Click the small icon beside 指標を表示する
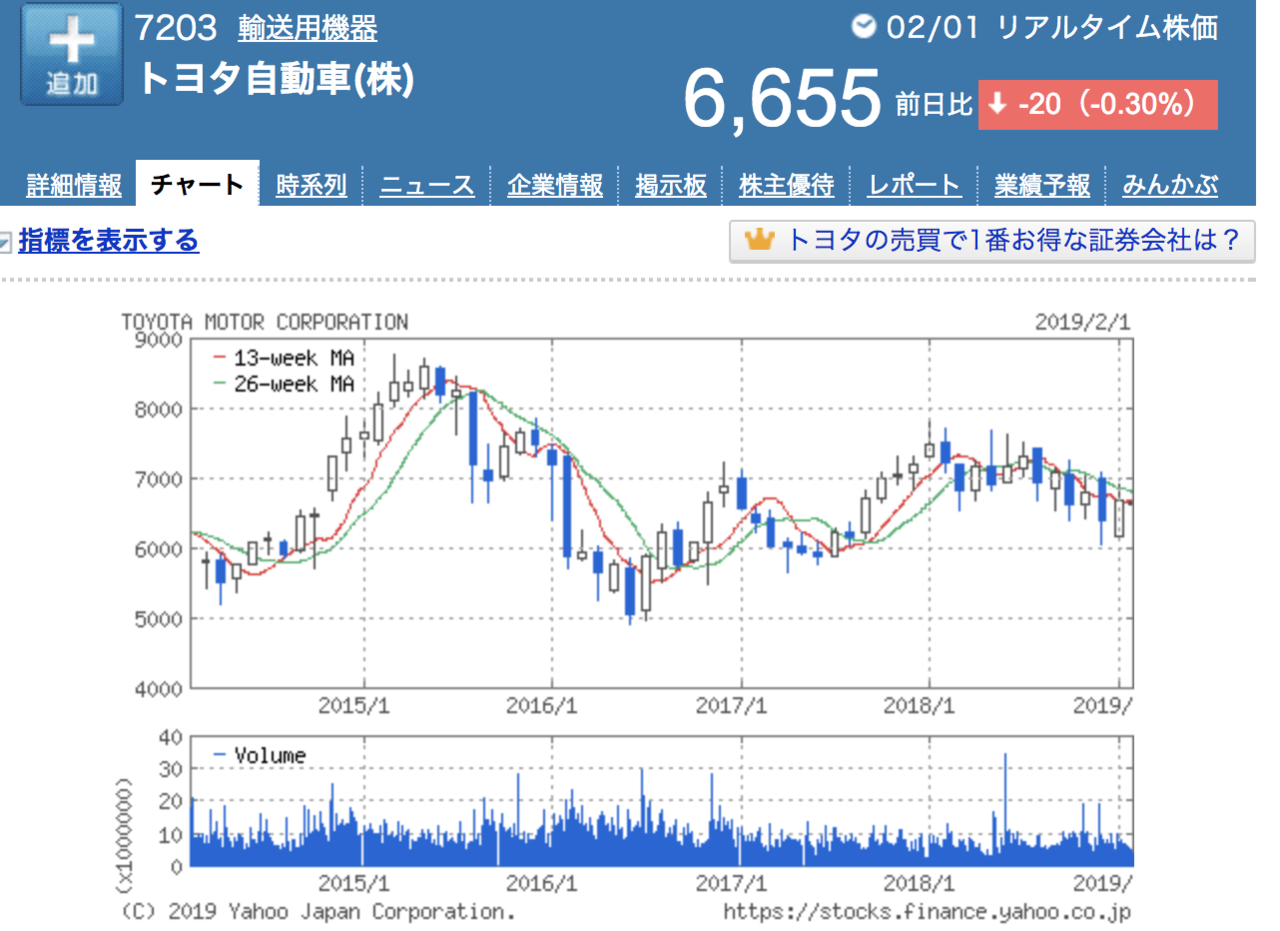This screenshot has height=931, width=1280. click(x=6, y=241)
